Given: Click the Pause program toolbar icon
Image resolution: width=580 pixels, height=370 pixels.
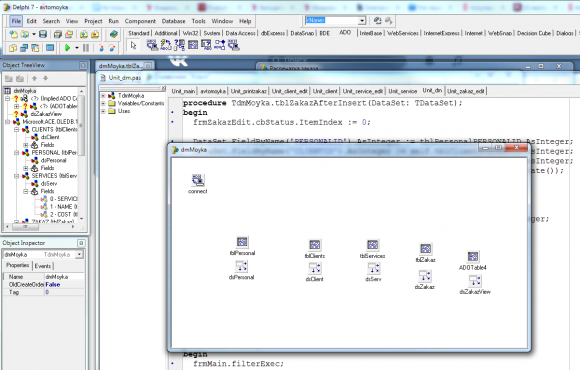Looking at the screenshot, I should 86,48.
